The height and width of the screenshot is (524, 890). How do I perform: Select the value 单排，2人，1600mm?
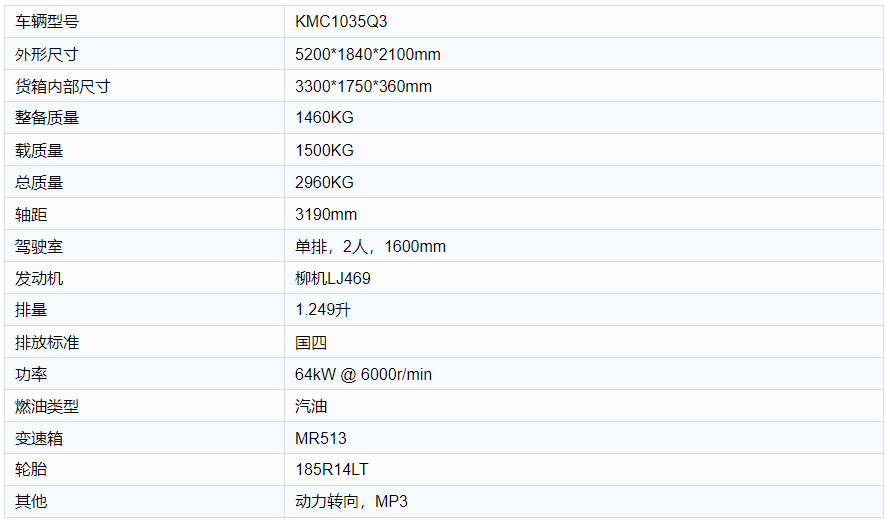tap(370, 246)
